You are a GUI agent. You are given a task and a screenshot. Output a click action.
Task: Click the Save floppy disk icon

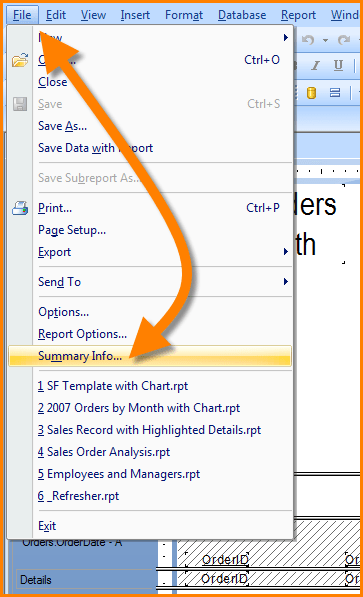20,104
